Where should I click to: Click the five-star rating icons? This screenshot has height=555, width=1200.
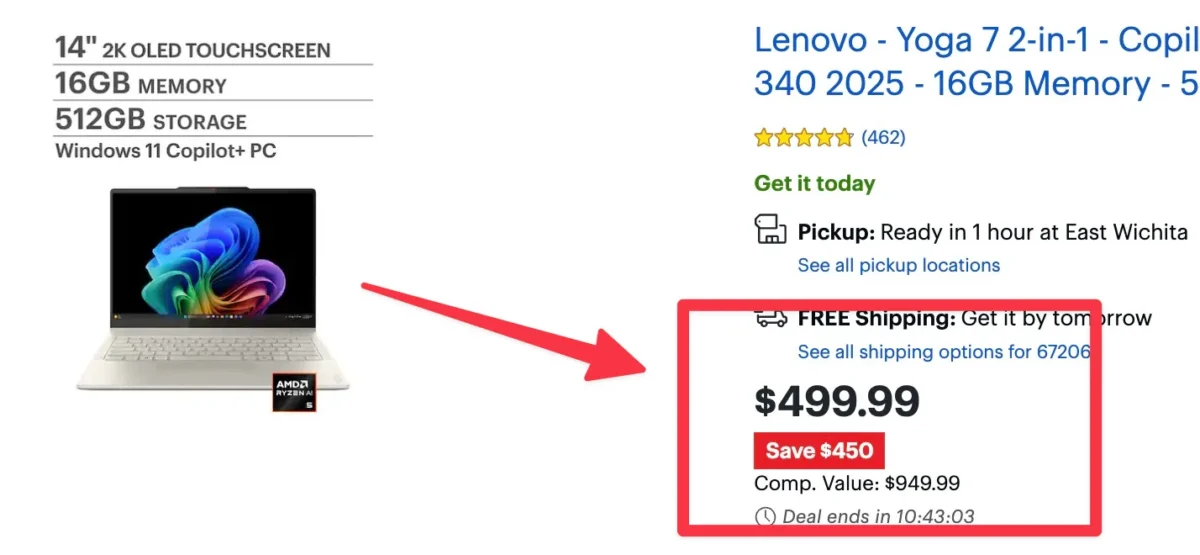tap(803, 137)
